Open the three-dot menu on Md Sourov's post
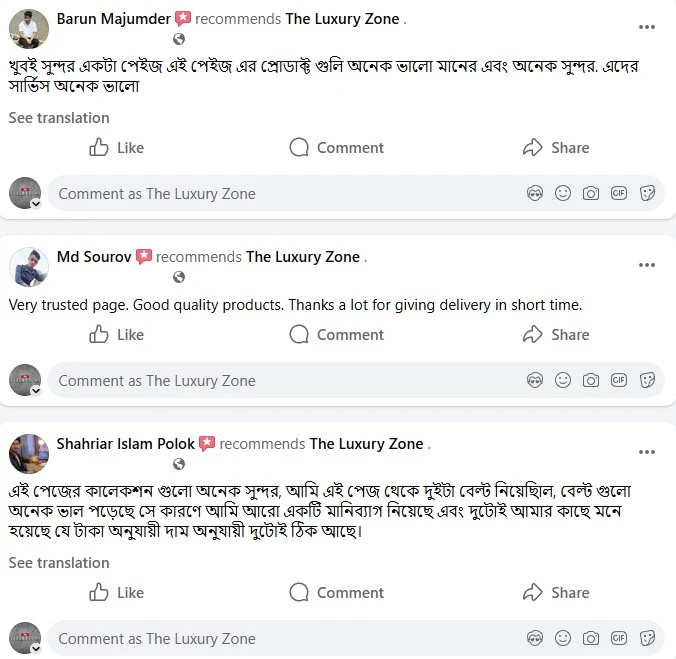This screenshot has height=659, width=676. click(647, 265)
